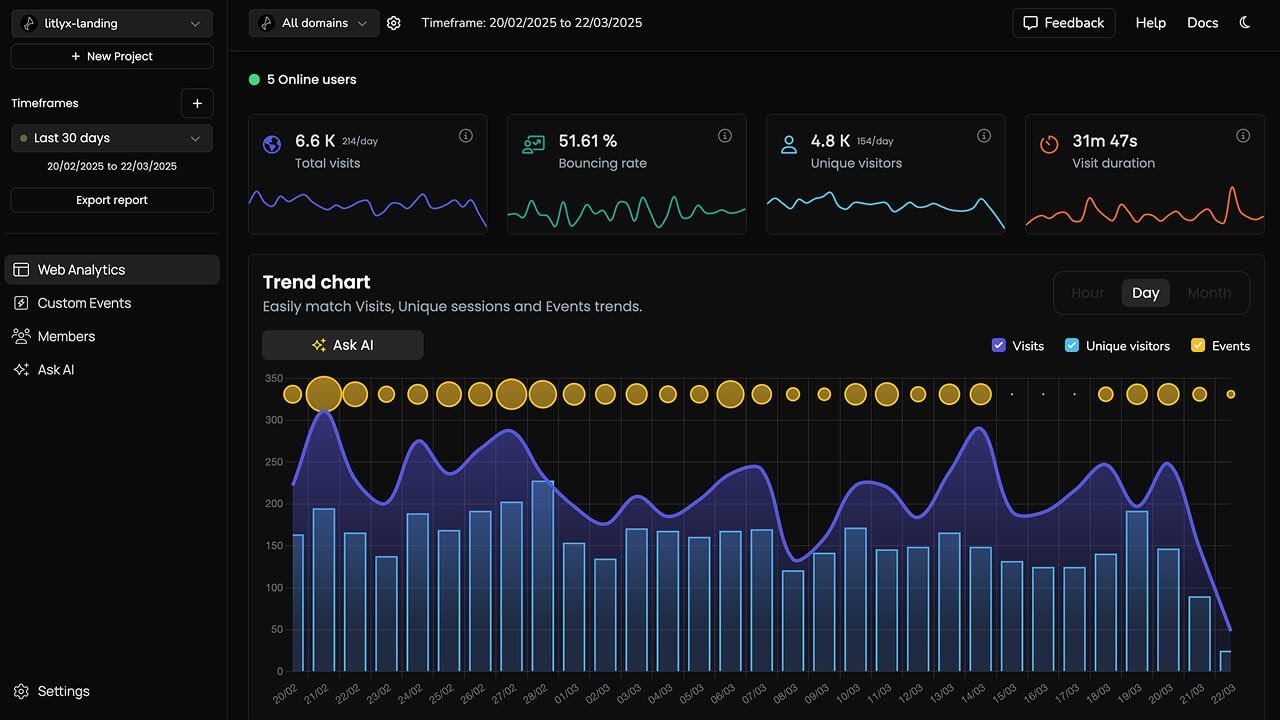Click info icon on Unique visitors card
Screen dimensions: 1280x720
(984, 136)
